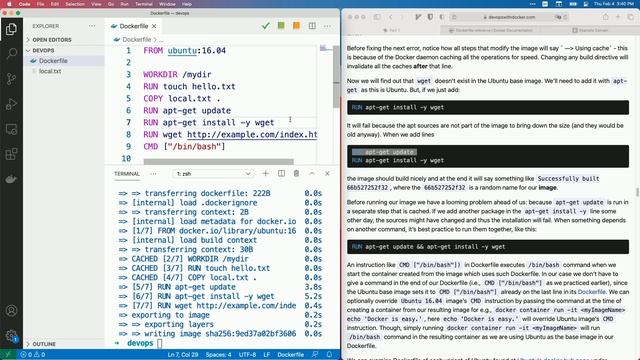Open the Run menu
640x360 pixels.
[124, 4]
